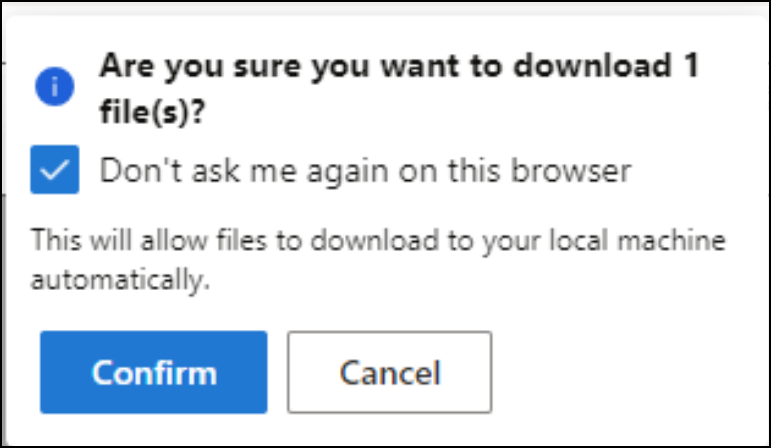Accept the download with Confirm
771x448 pixels.
coord(154,372)
